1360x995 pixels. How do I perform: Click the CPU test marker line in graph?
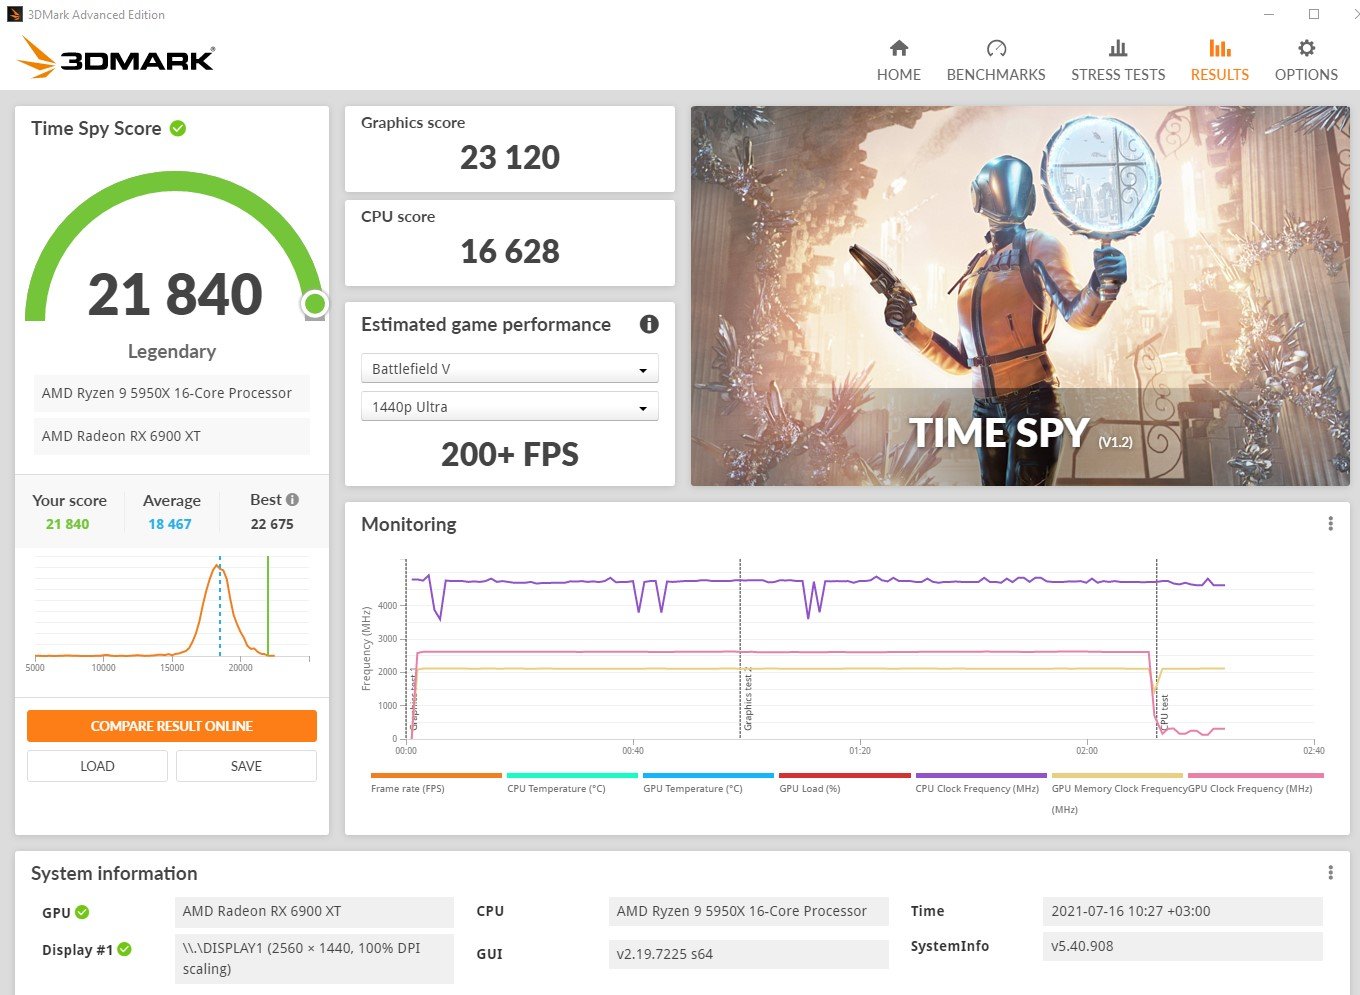pyautogui.click(x=1158, y=648)
